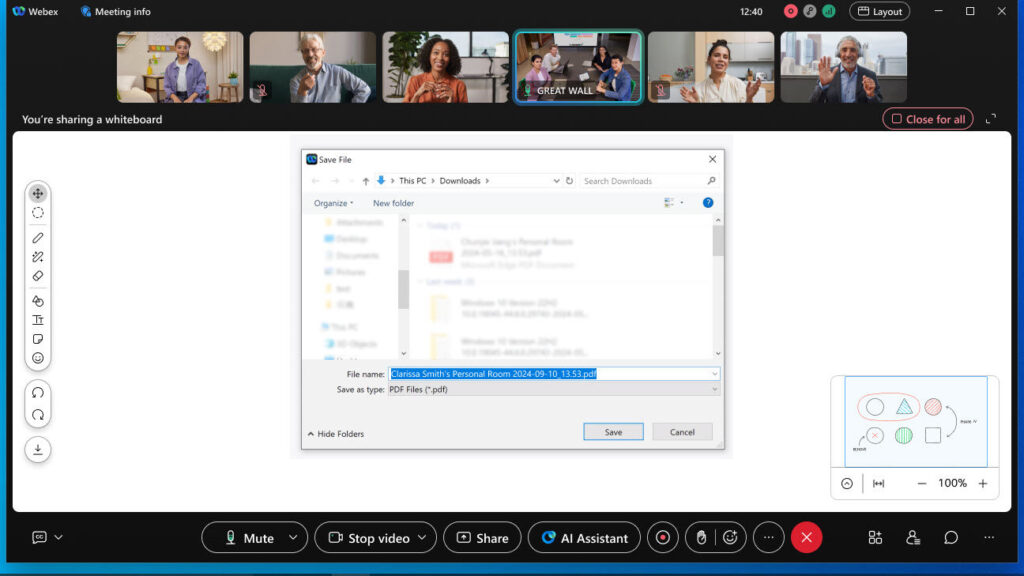
Task: Choose the magic pen tool
Action: (38, 257)
